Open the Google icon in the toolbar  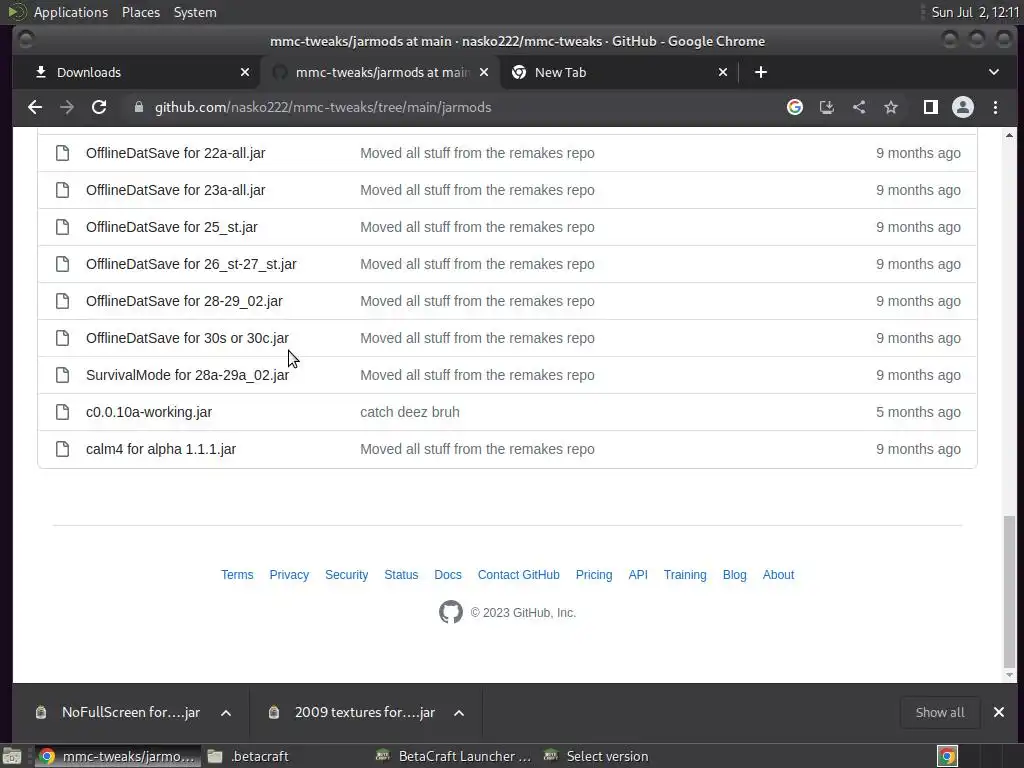pyautogui.click(x=795, y=107)
